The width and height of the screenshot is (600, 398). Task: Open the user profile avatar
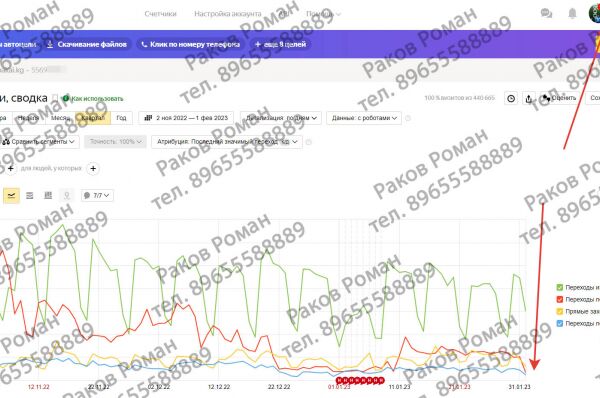pyautogui.click(x=594, y=14)
